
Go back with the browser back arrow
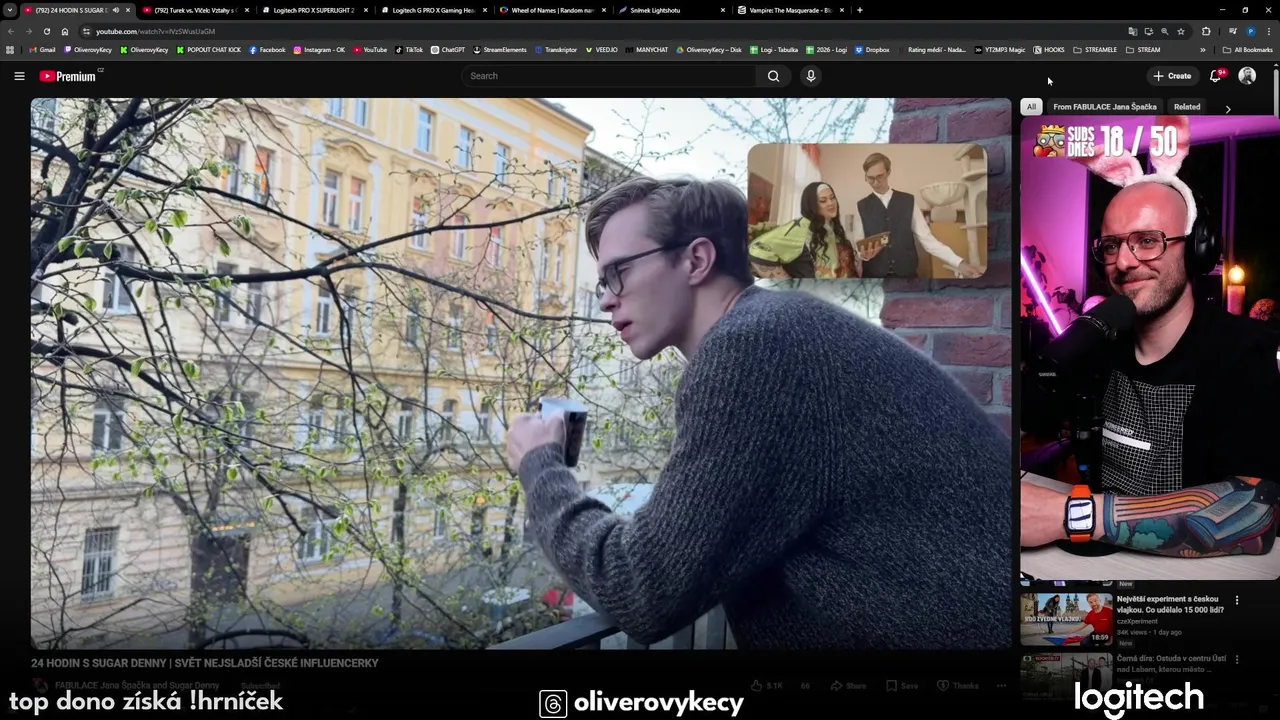pos(11,31)
